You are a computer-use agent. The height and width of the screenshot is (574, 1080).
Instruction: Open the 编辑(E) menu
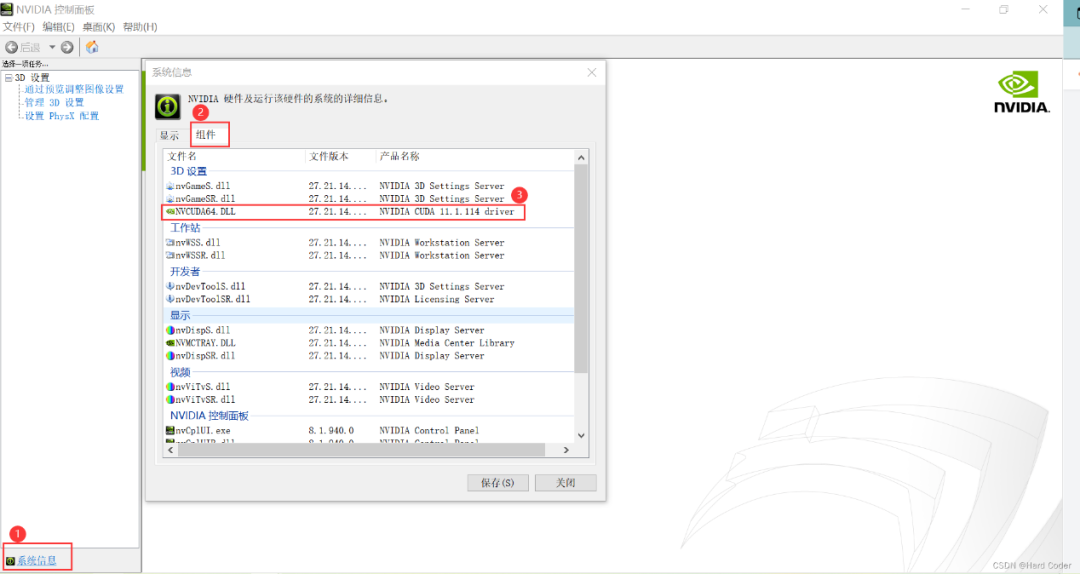point(58,27)
